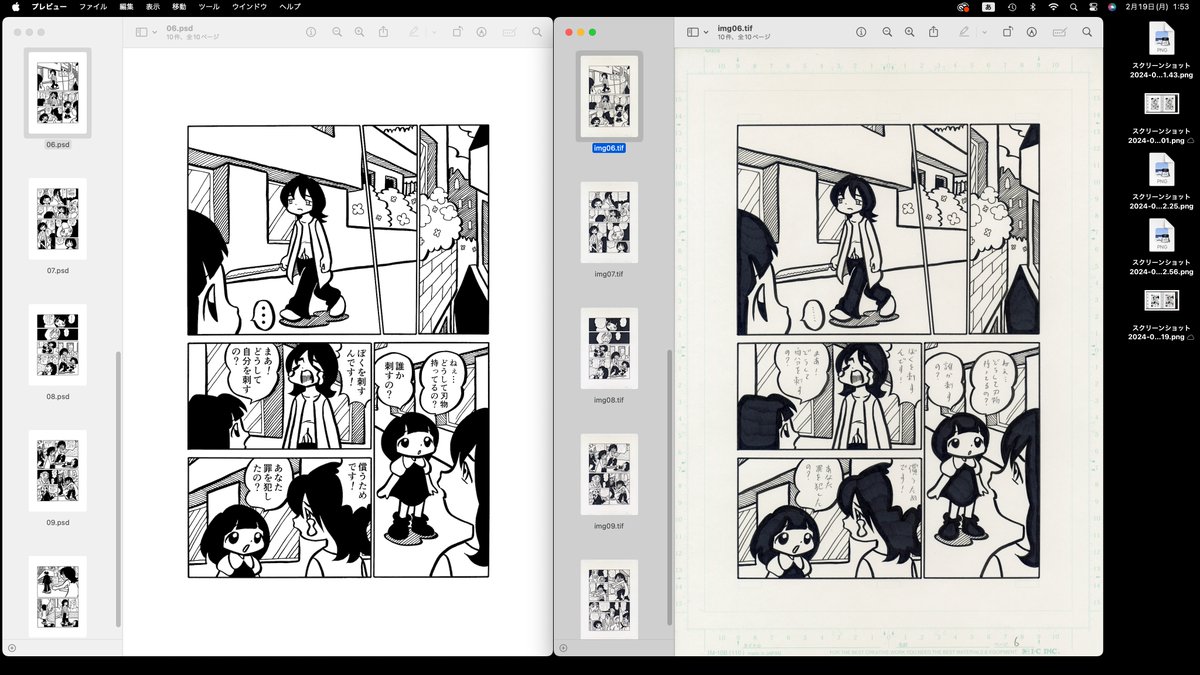Toggle Bluetooth from the menu bar status icon
Screen dimensions: 1200x675
click(x=1032, y=8)
